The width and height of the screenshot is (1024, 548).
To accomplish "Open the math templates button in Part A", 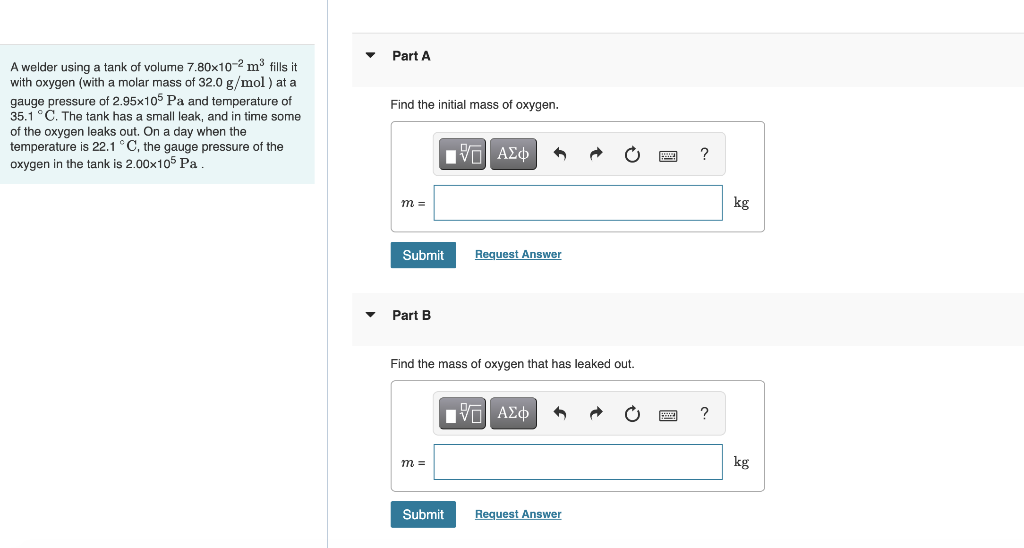I will [462, 154].
